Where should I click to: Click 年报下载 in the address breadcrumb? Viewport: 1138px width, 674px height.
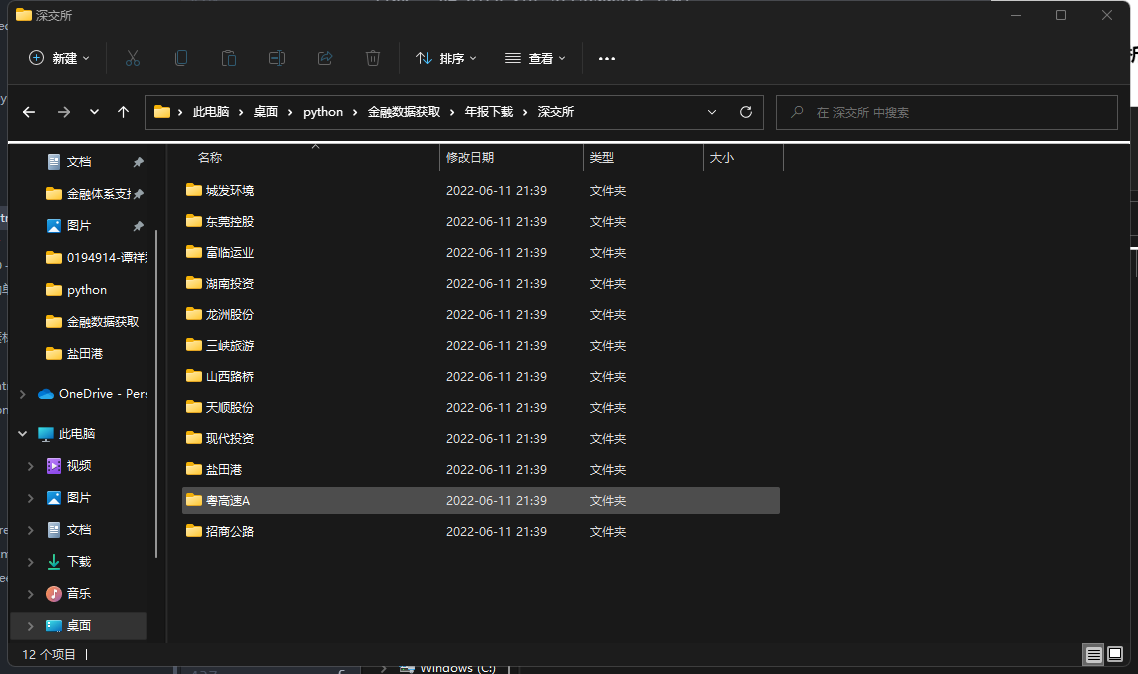(x=488, y=112)
